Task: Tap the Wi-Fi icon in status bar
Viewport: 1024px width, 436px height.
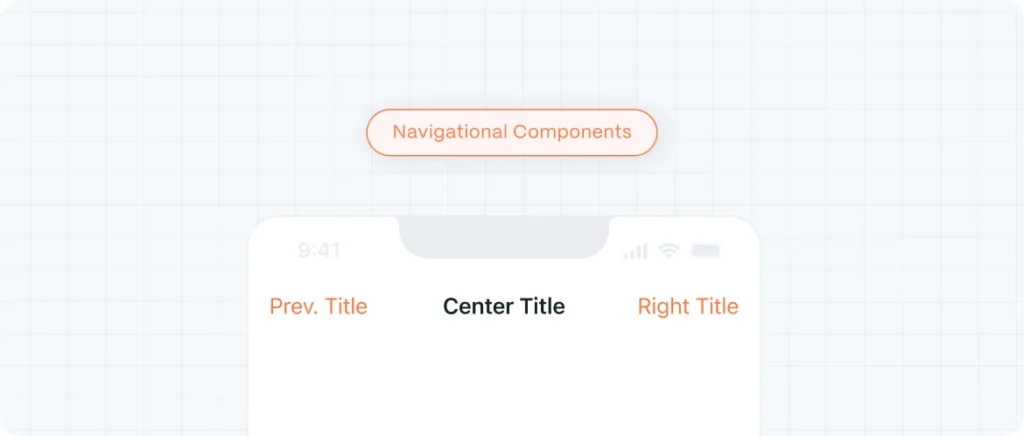Action: point(669,251)
